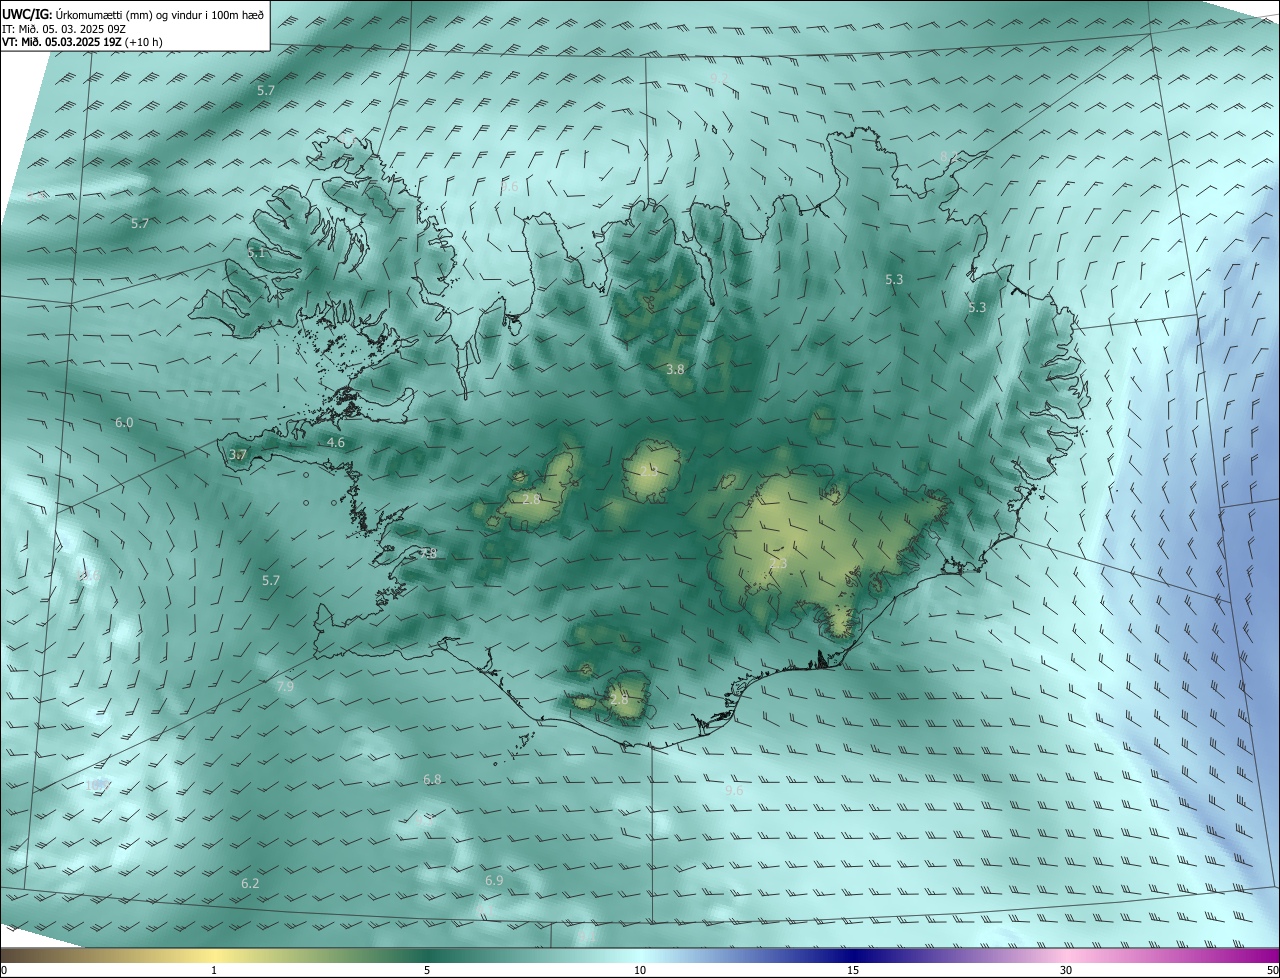Click the 5 tick on the color scale
The image size is (1280, 978).
[x=427, y=970]
